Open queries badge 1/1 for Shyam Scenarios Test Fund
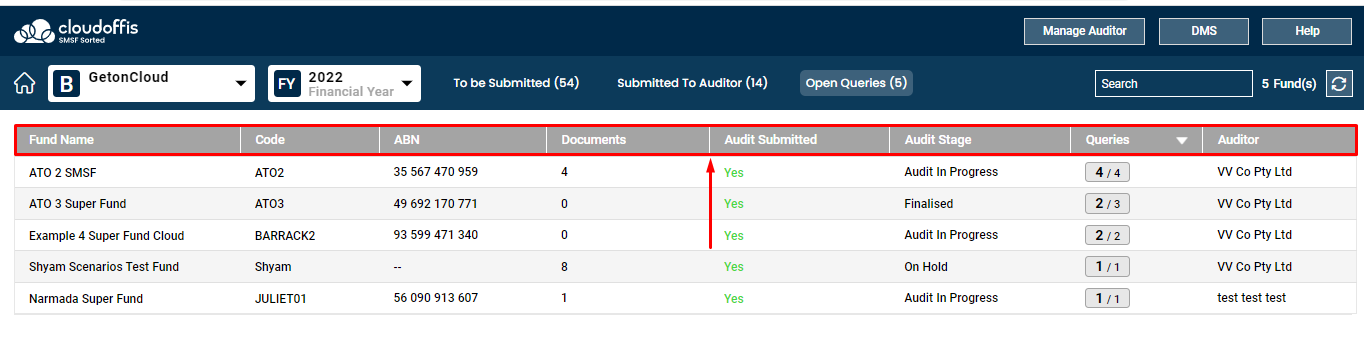 1107,267
